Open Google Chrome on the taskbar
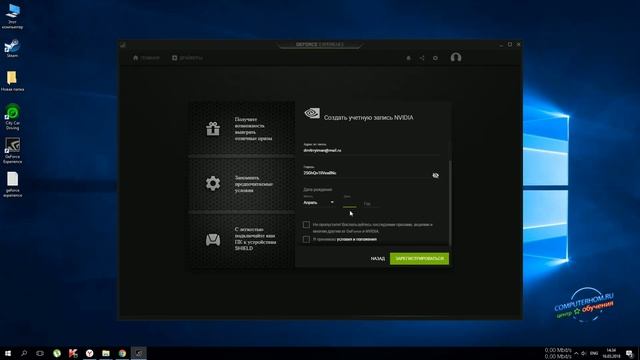The image size is (640, 360). pyautogui.click(x=122, y=353)
